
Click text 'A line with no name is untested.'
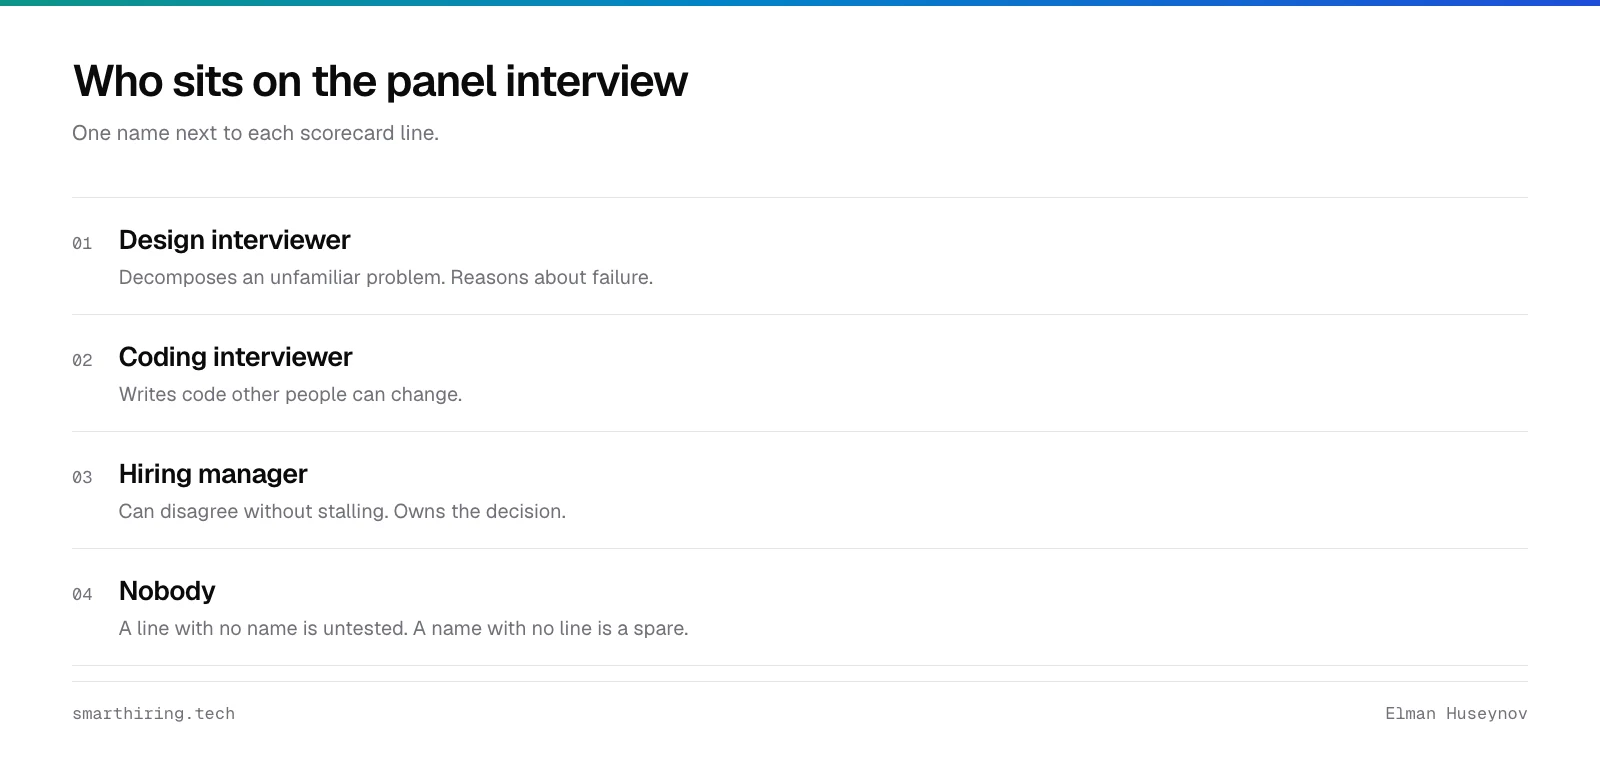(x=263, y=628)
